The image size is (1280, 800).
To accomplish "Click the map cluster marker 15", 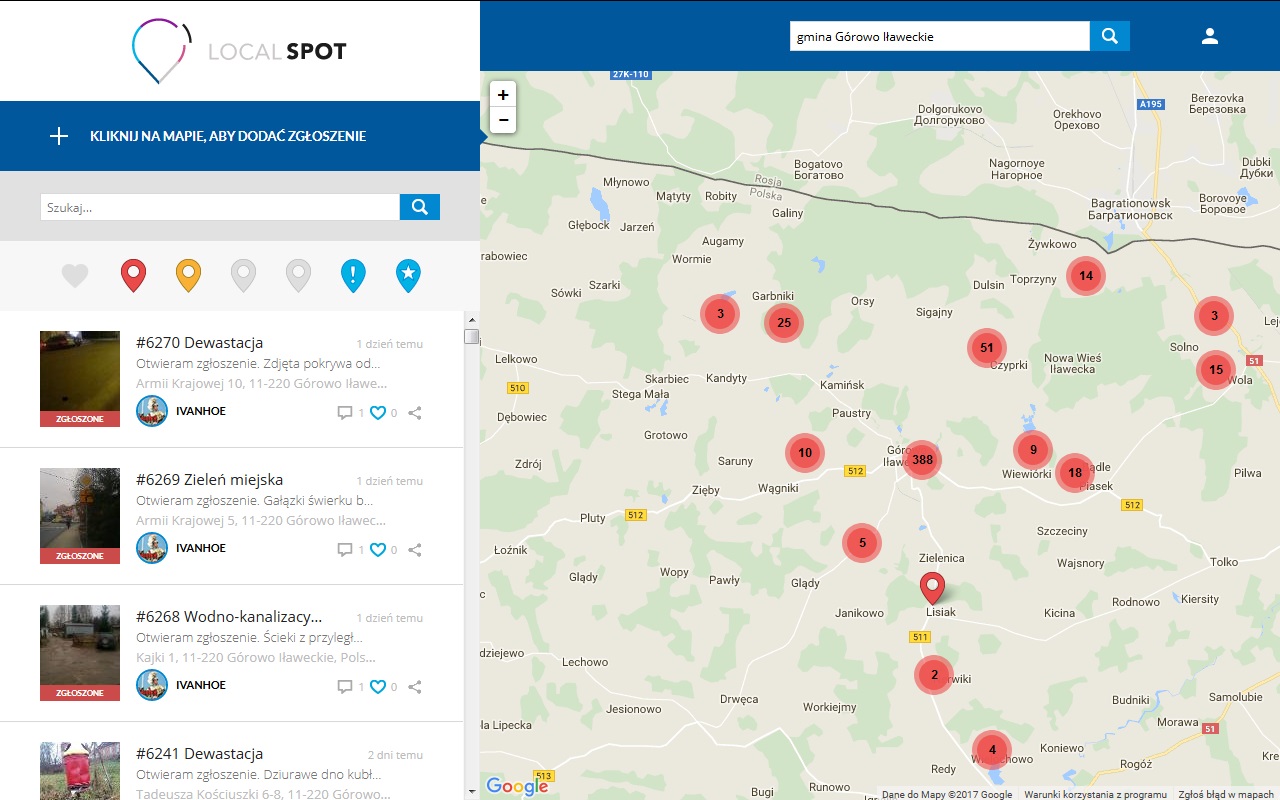I will 1216,370.
